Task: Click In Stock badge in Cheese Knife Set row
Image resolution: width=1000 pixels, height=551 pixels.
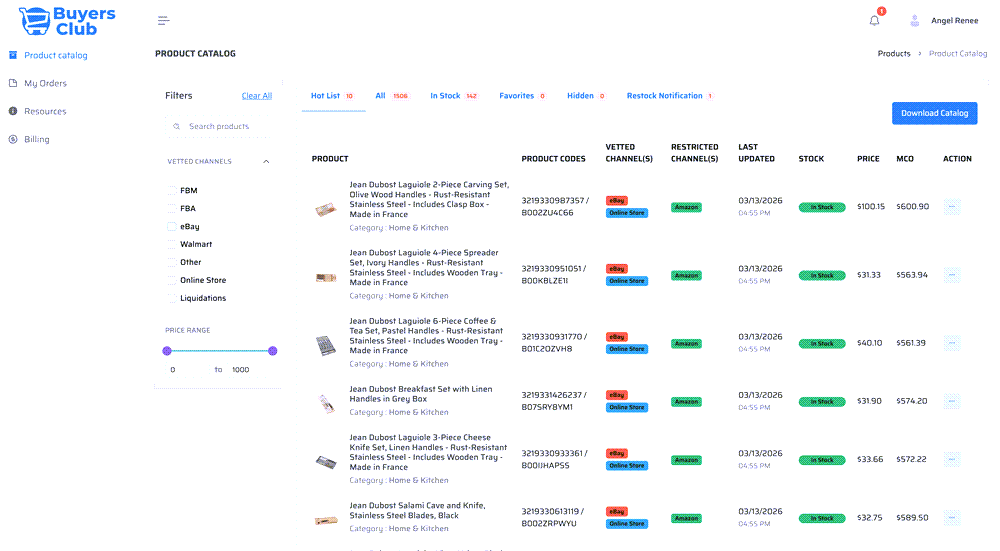Action: click(821, 460)
